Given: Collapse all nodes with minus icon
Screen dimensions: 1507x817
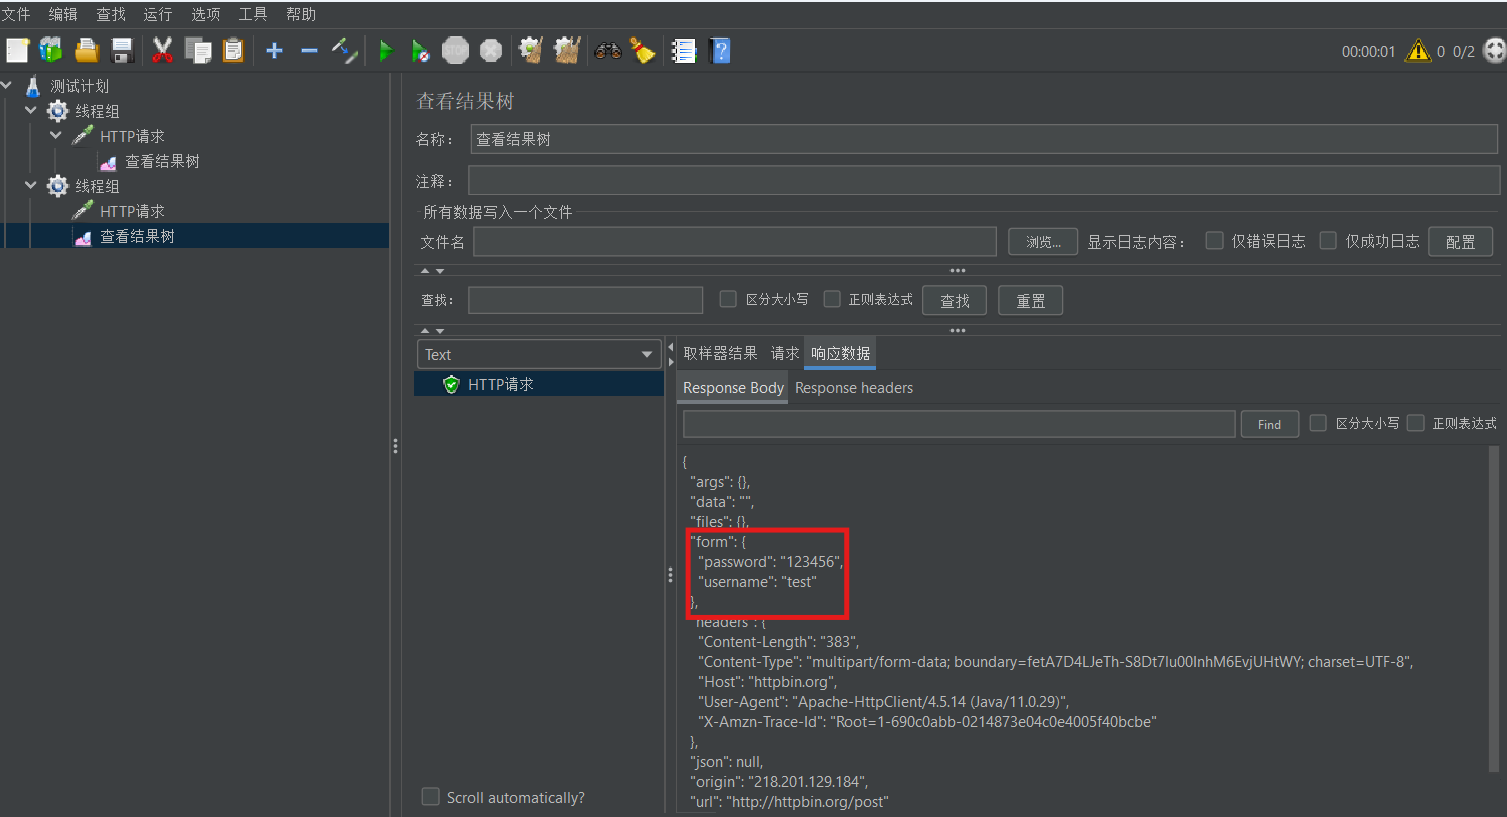Looking at the screenshot, I should point(309,50).
